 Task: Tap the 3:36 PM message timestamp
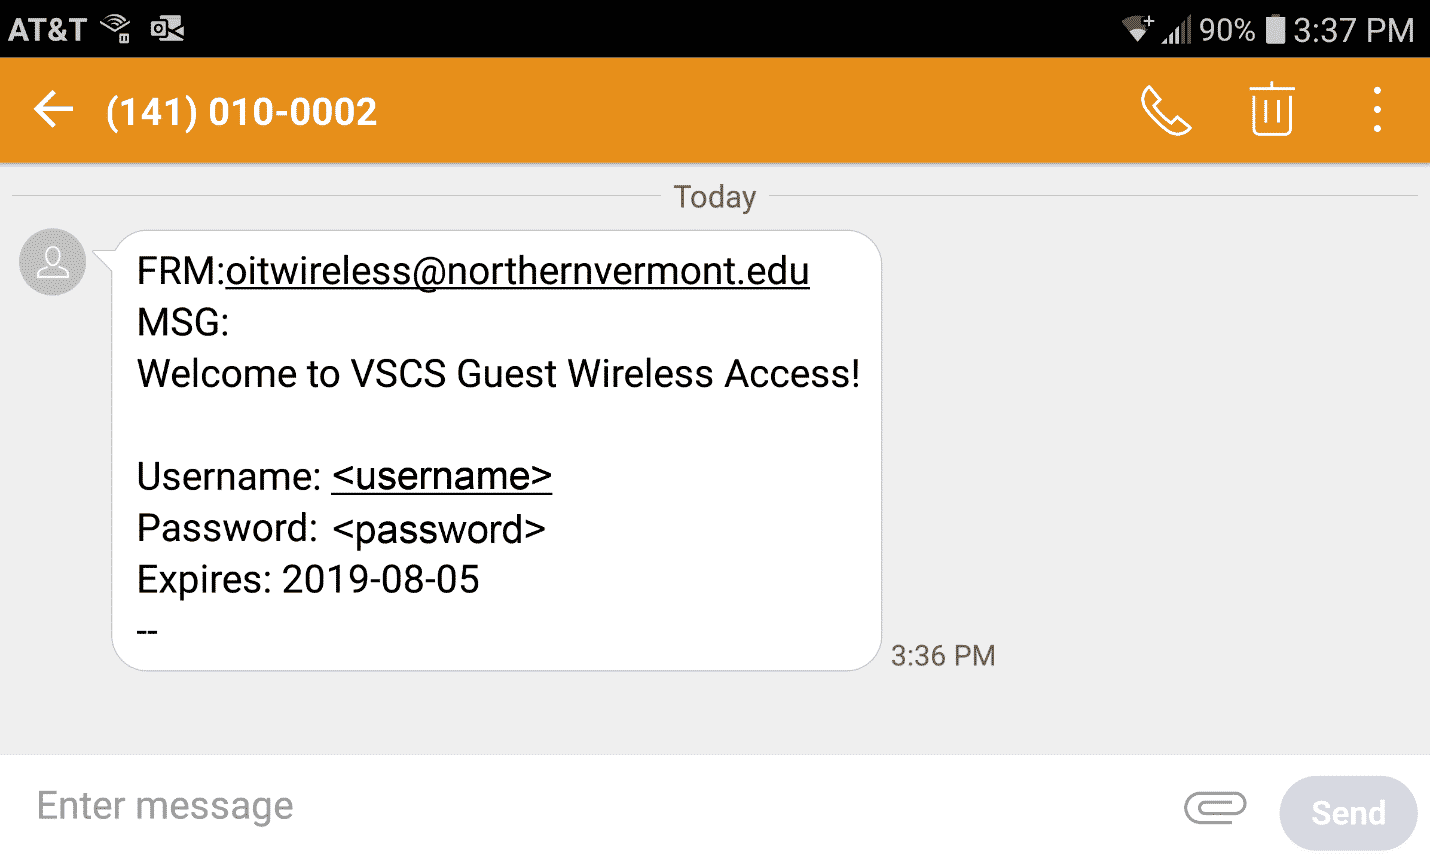point(943,656)
